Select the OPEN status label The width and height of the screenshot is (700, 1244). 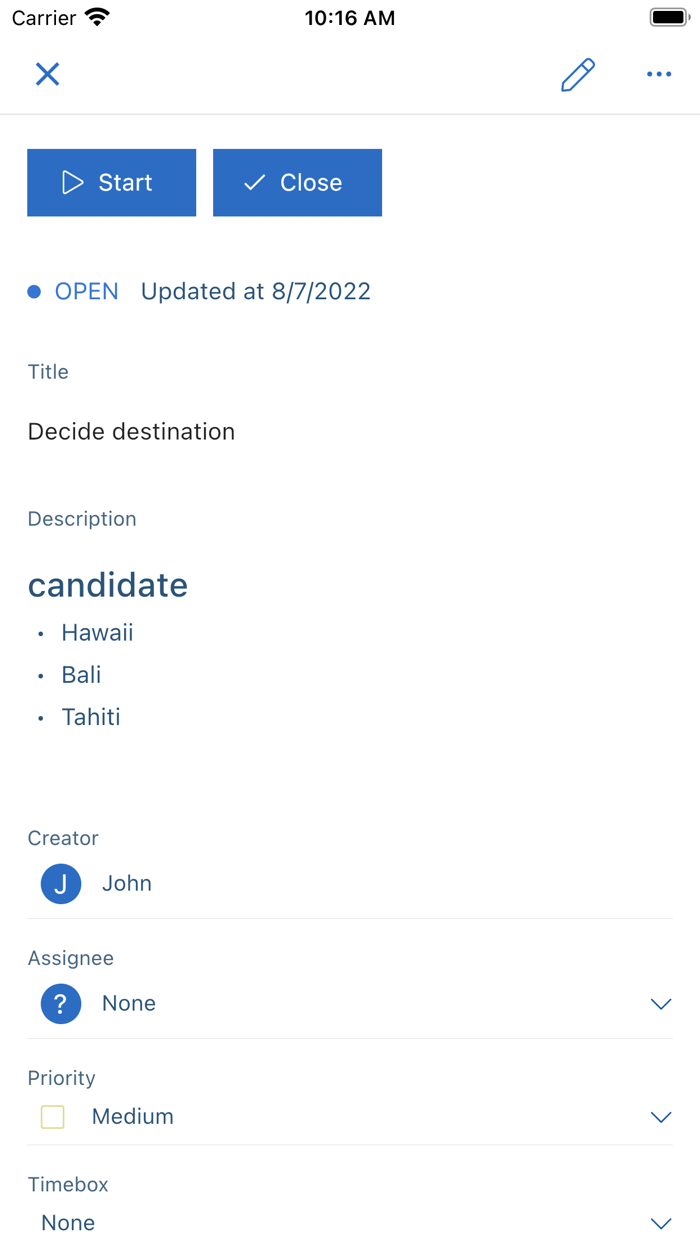(x=86, y=291)
